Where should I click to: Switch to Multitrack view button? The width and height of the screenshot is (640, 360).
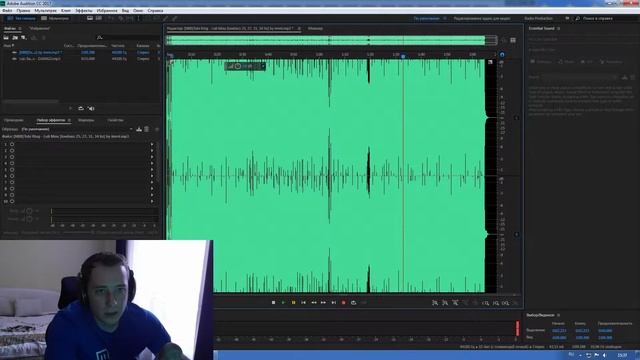pos(55,18)
